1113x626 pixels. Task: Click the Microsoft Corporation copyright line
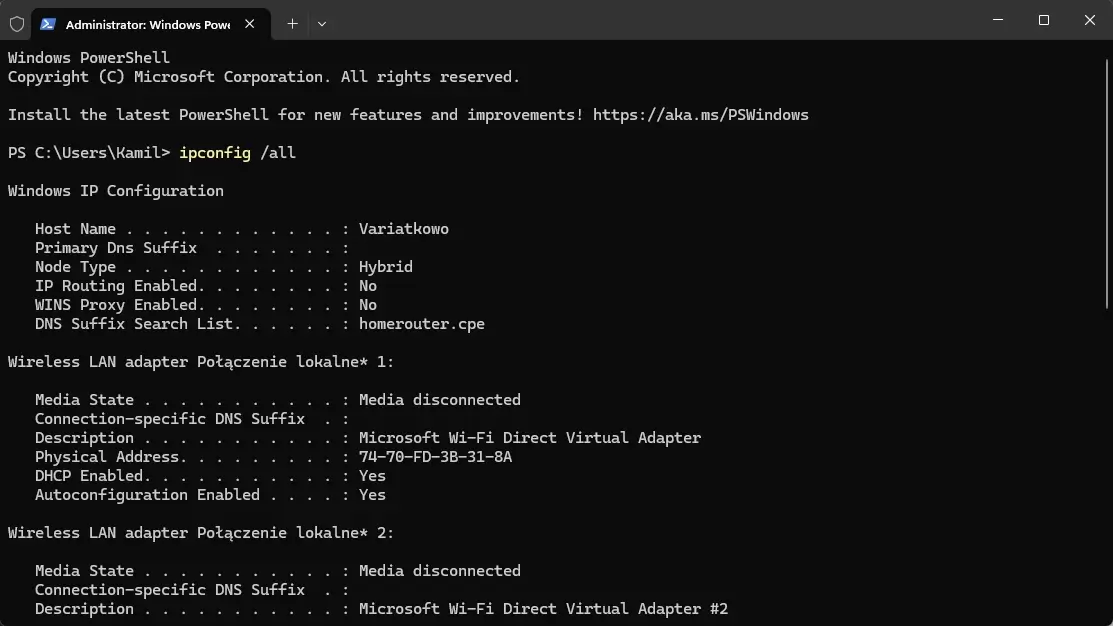[264, 77]
